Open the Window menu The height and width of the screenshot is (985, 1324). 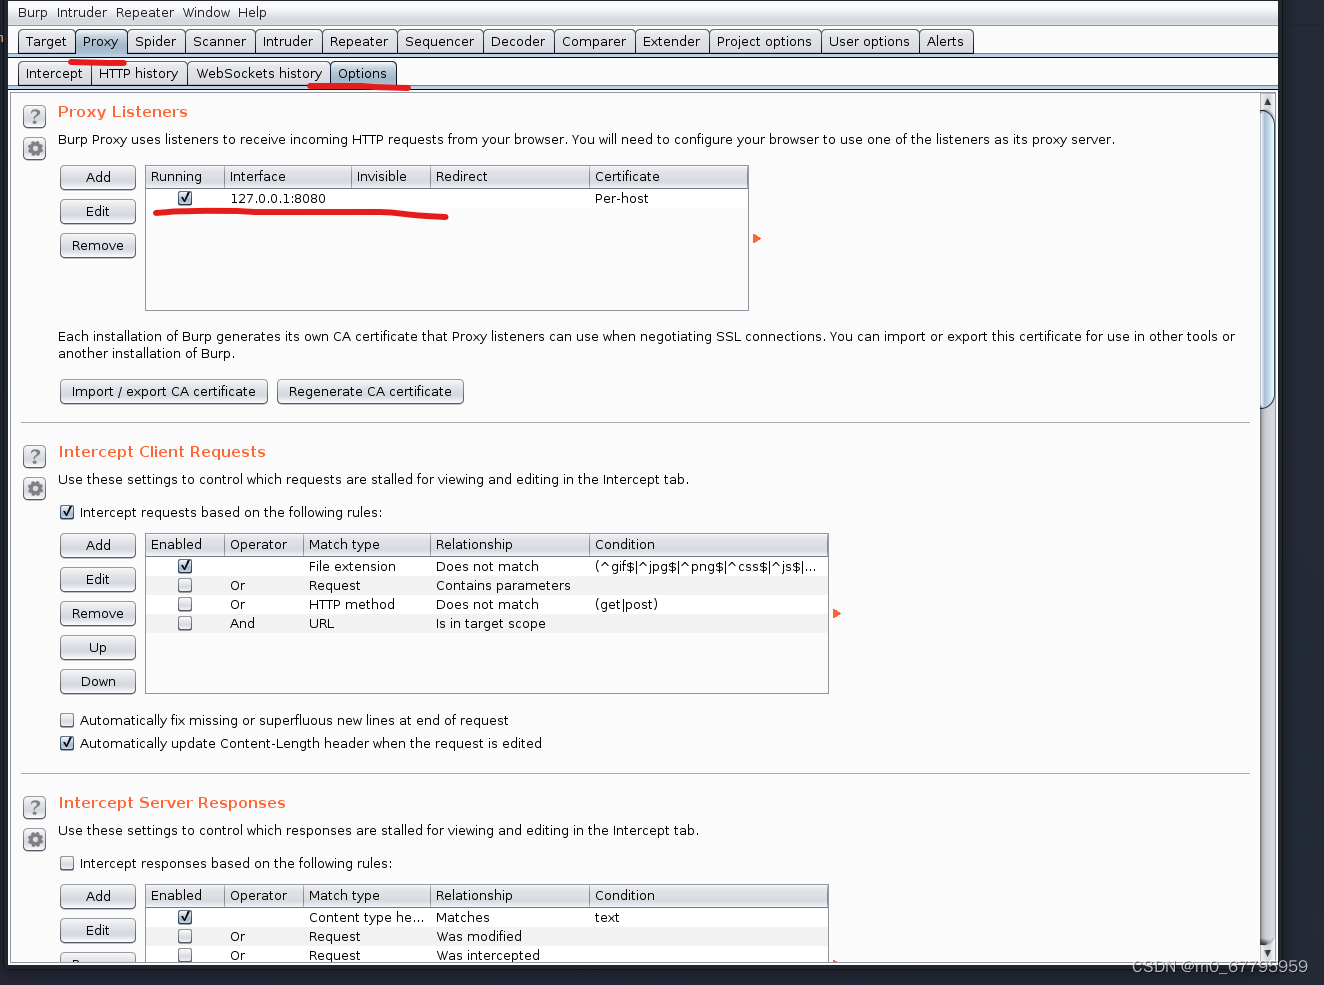click(x=206, y=12)
